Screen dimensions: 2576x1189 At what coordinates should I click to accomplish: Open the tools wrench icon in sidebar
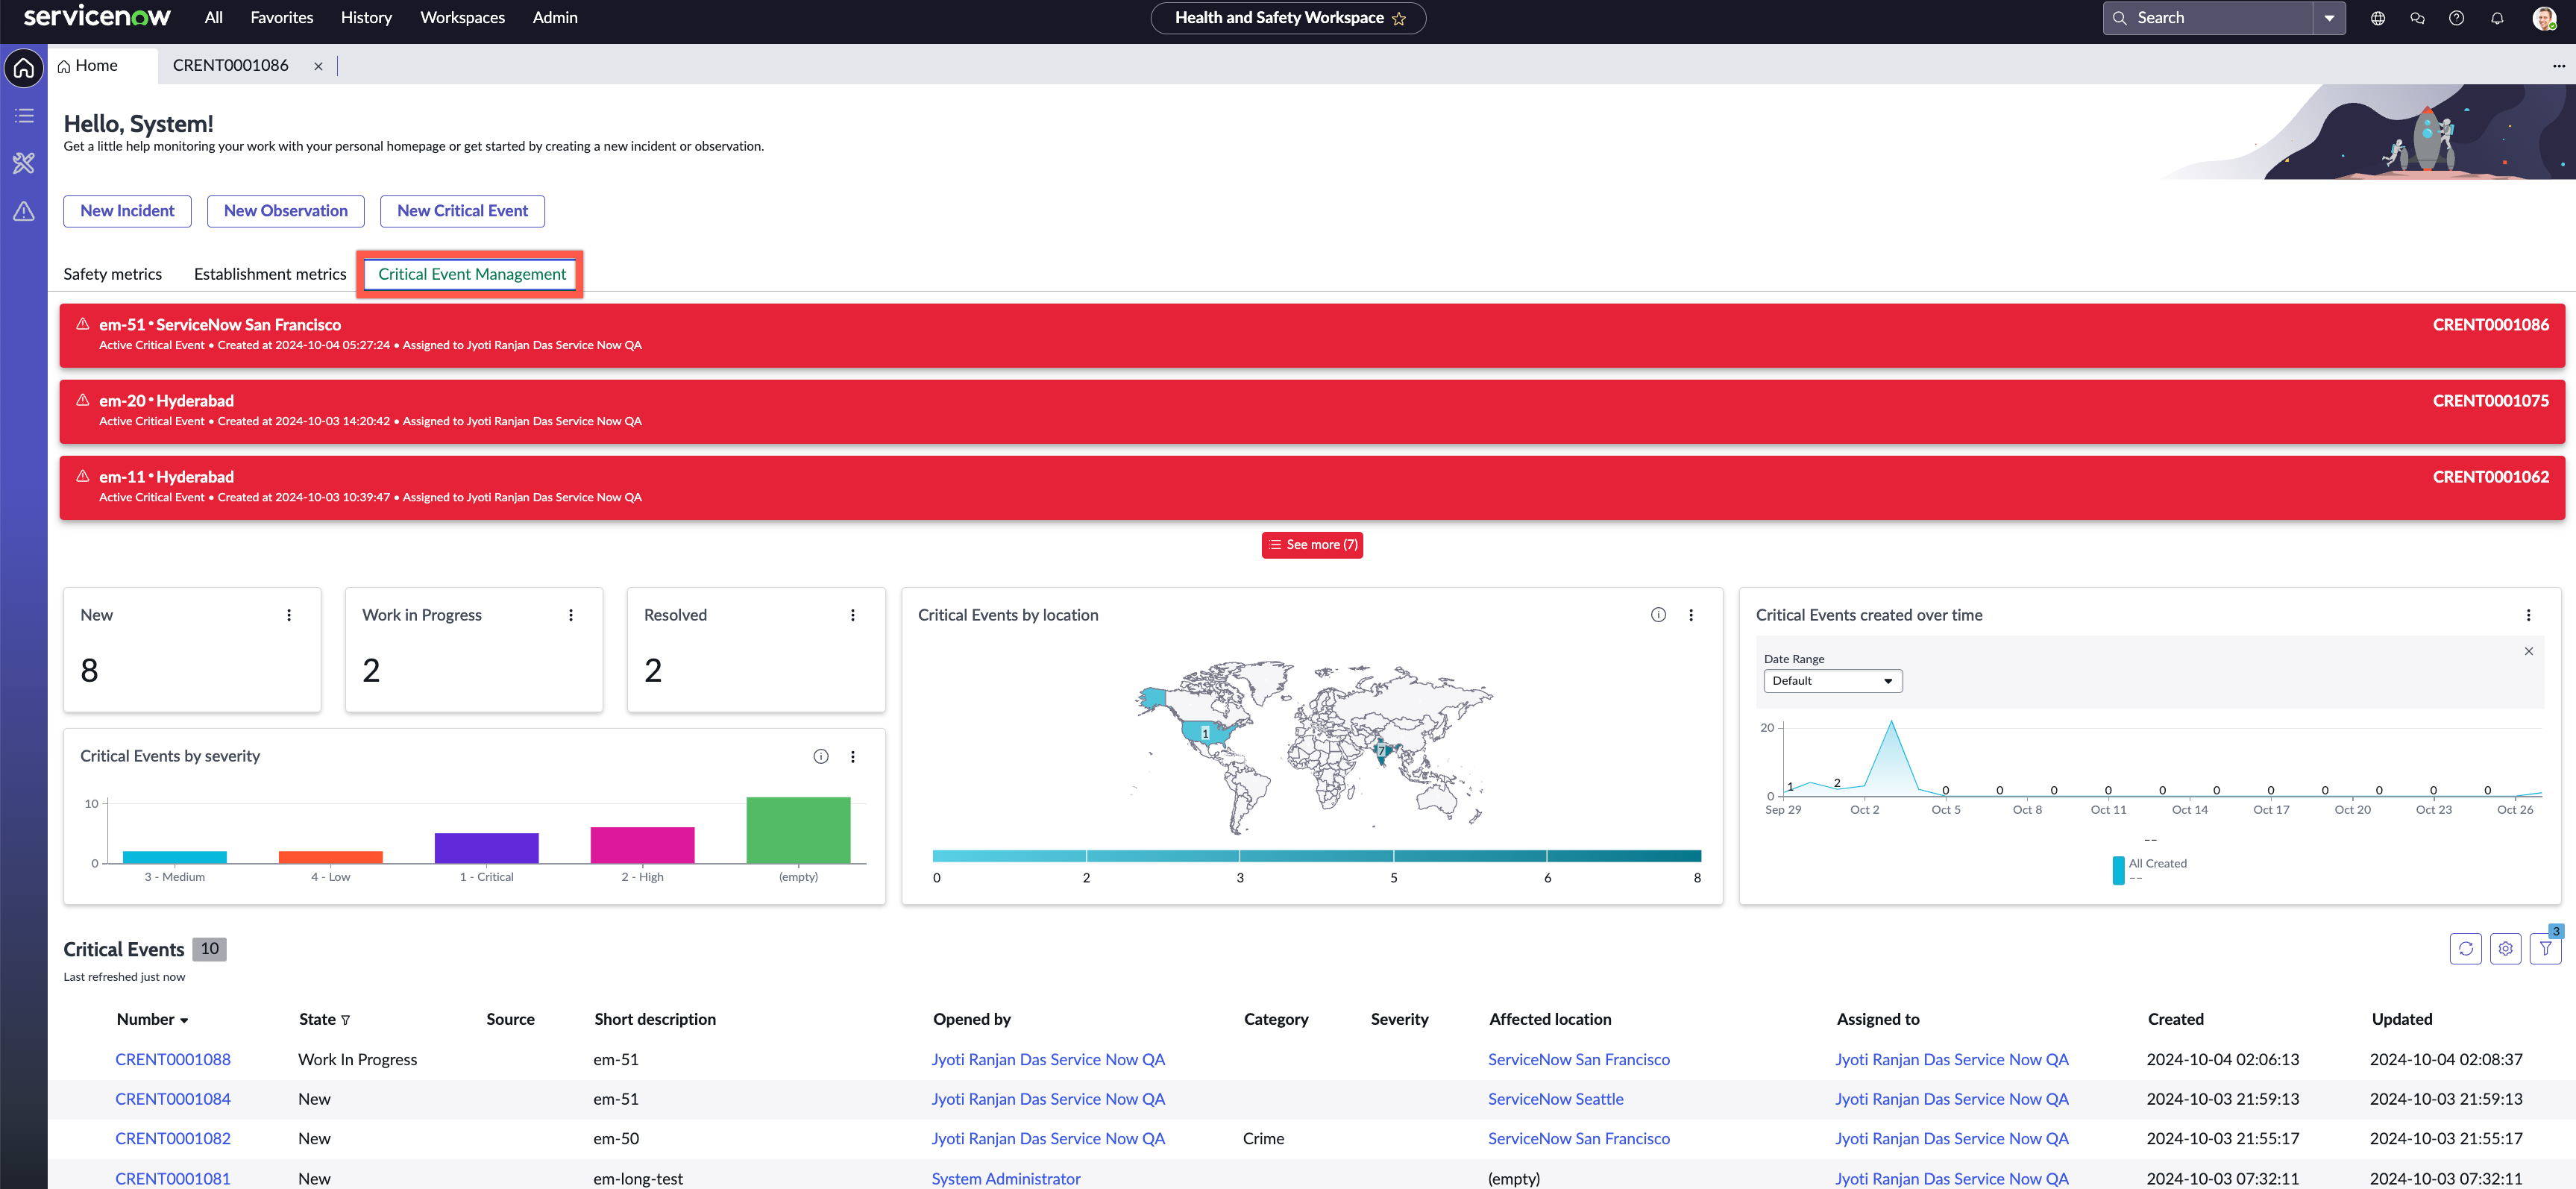pyautogui.click(x=24, y=163)
